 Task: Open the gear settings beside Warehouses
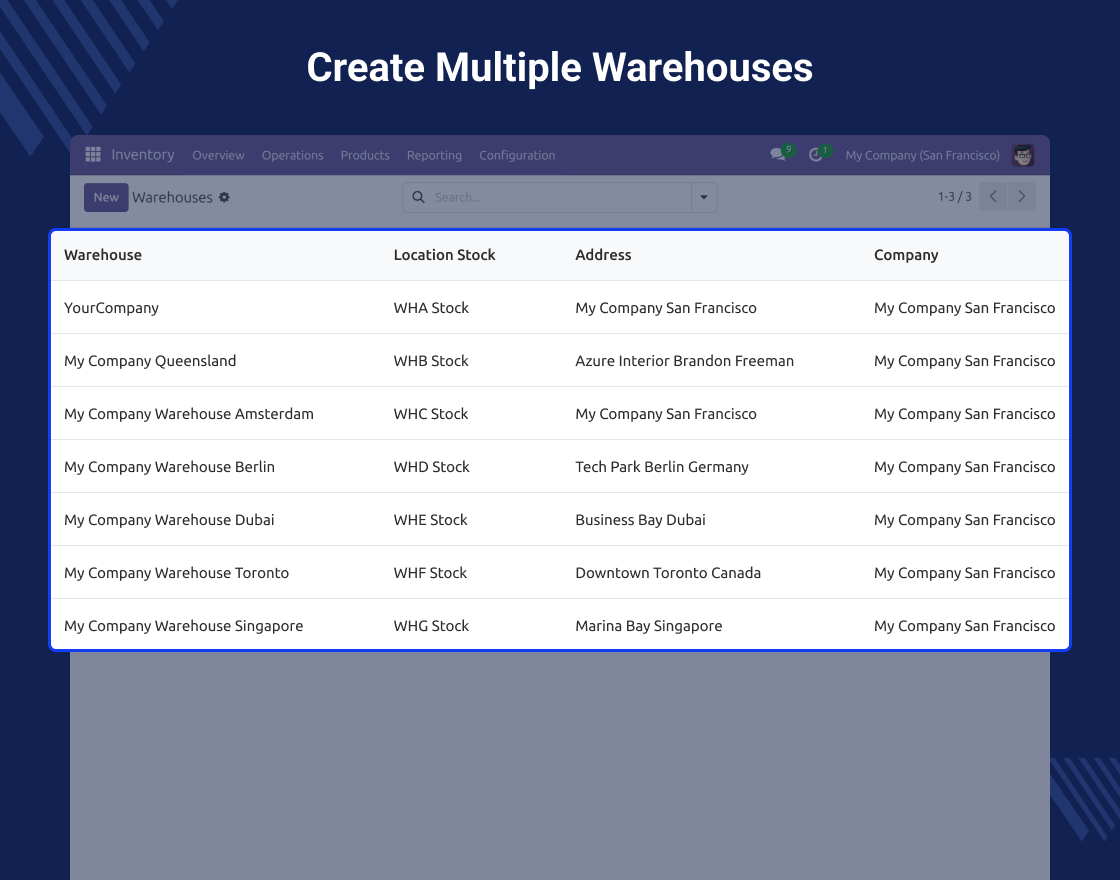[x=224, y=197]
